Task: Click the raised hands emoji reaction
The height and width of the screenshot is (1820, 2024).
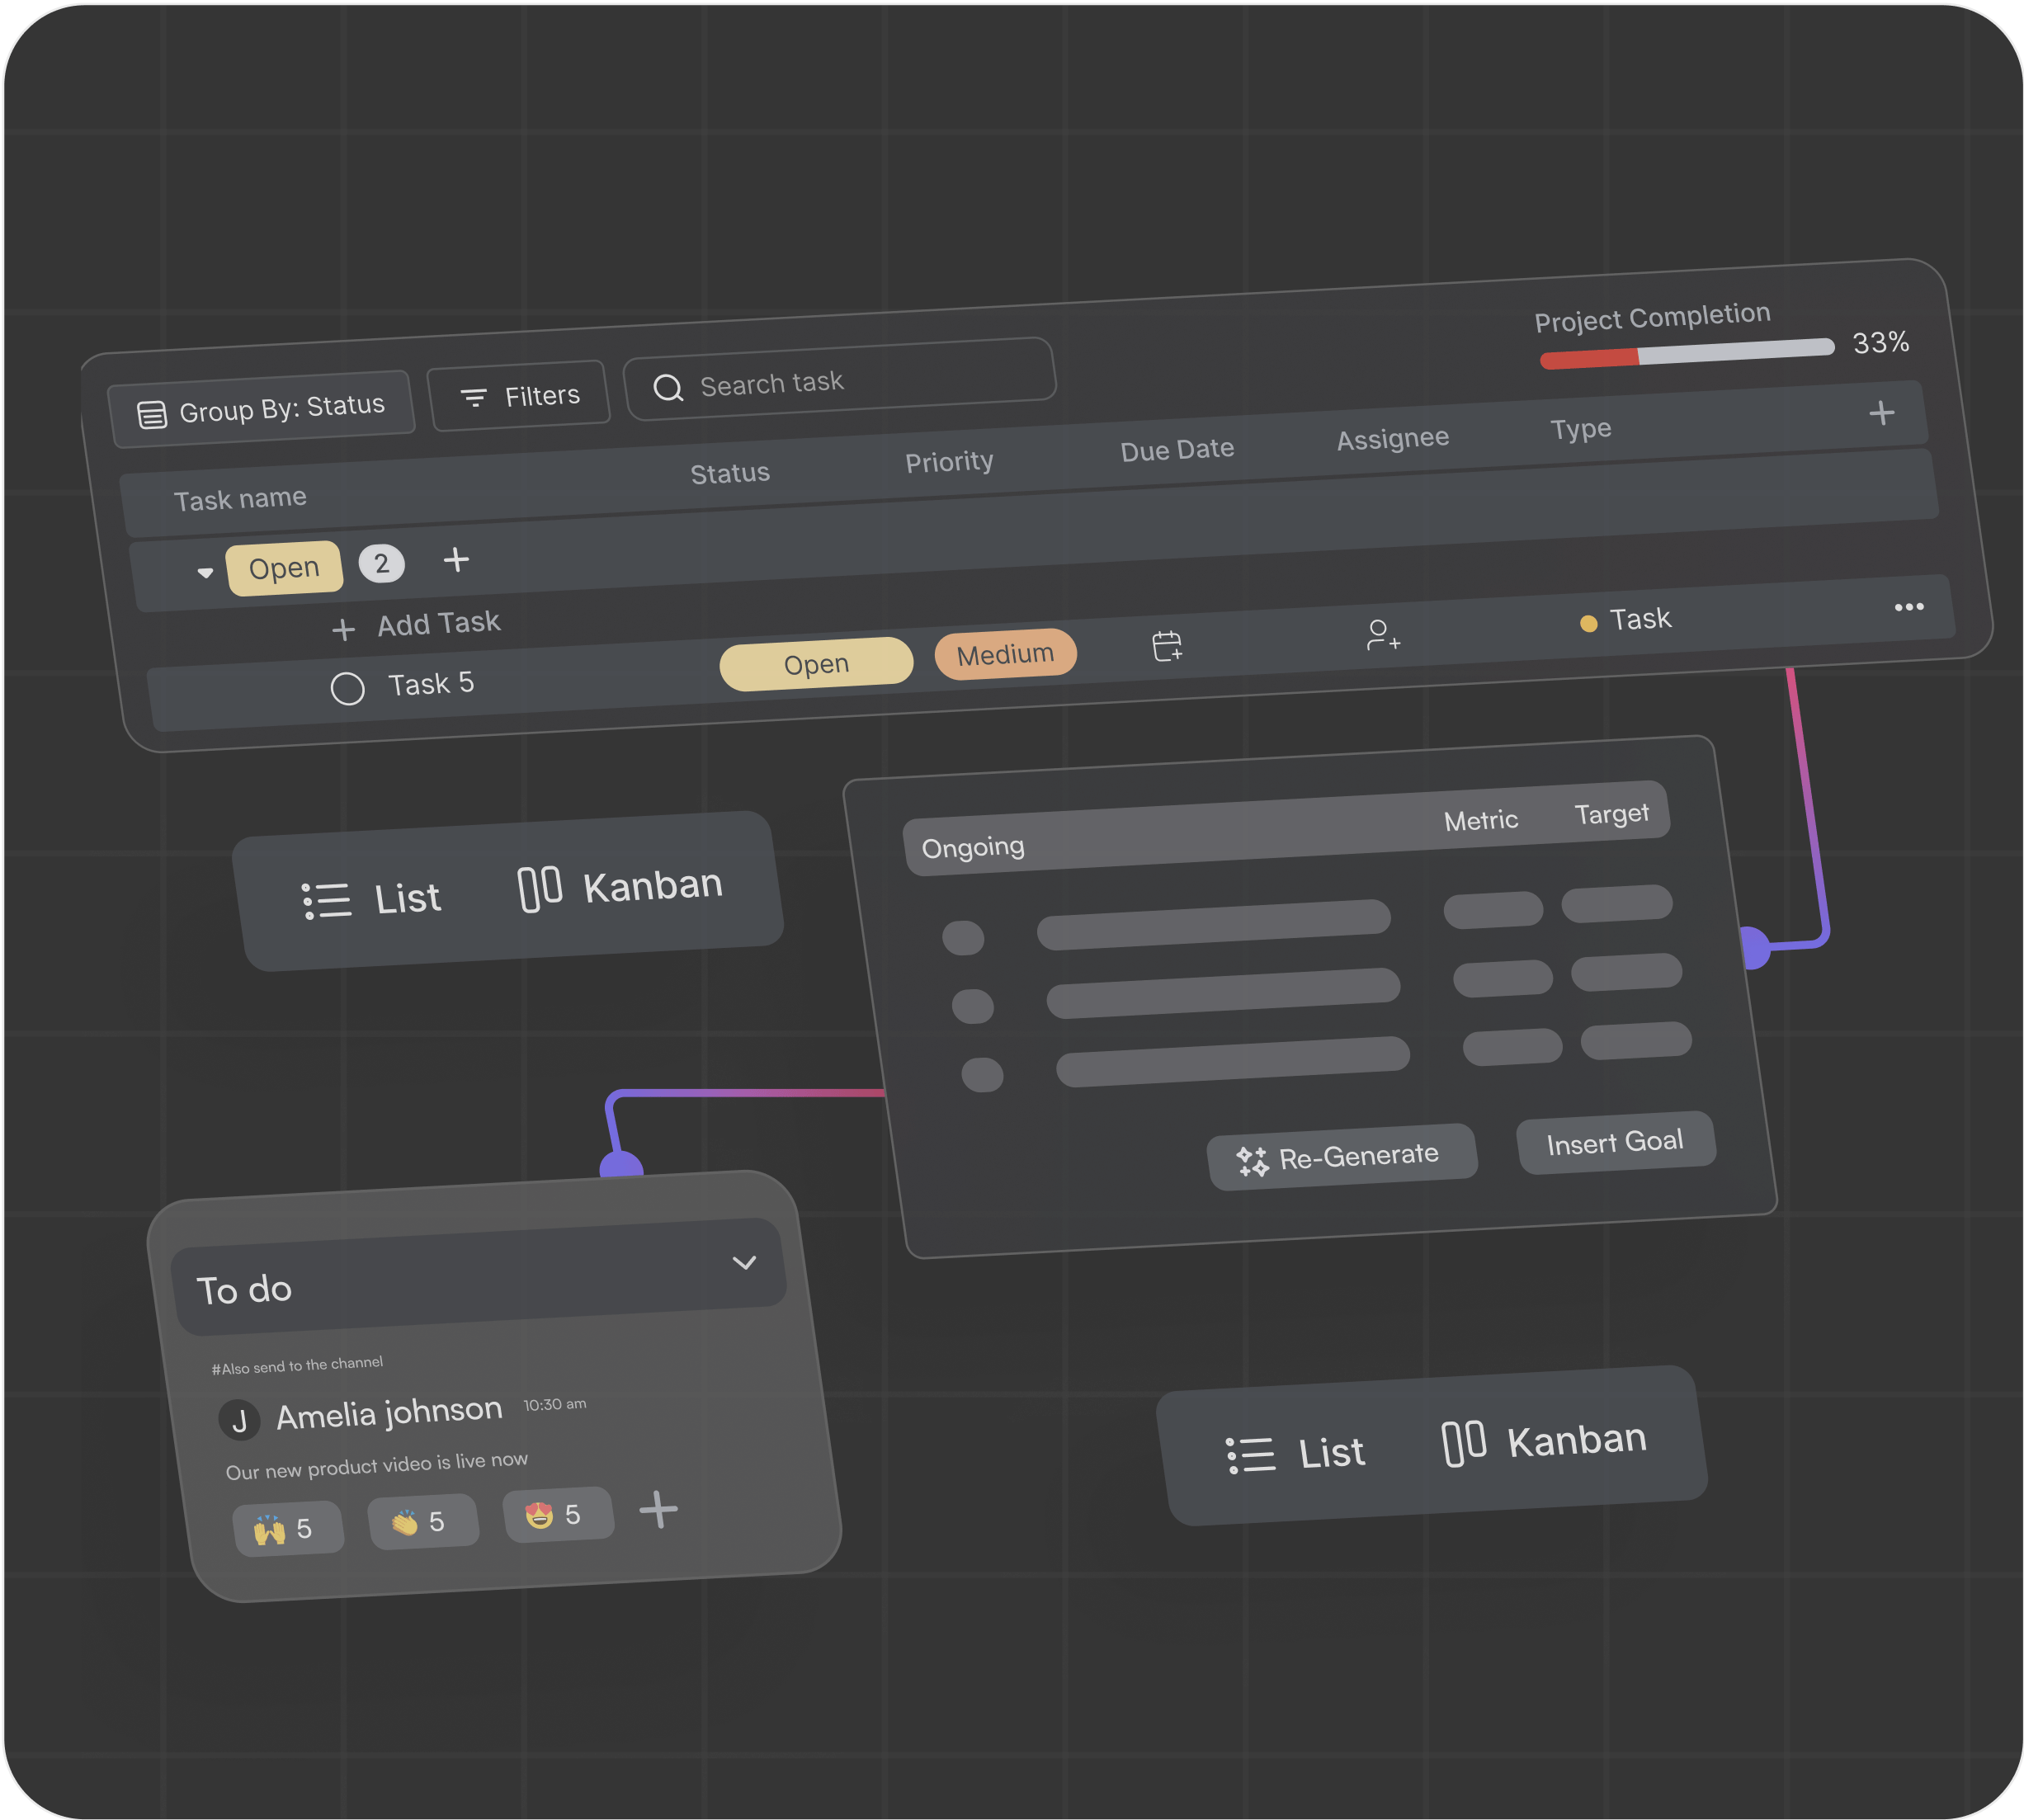Action: [288, 1529]
